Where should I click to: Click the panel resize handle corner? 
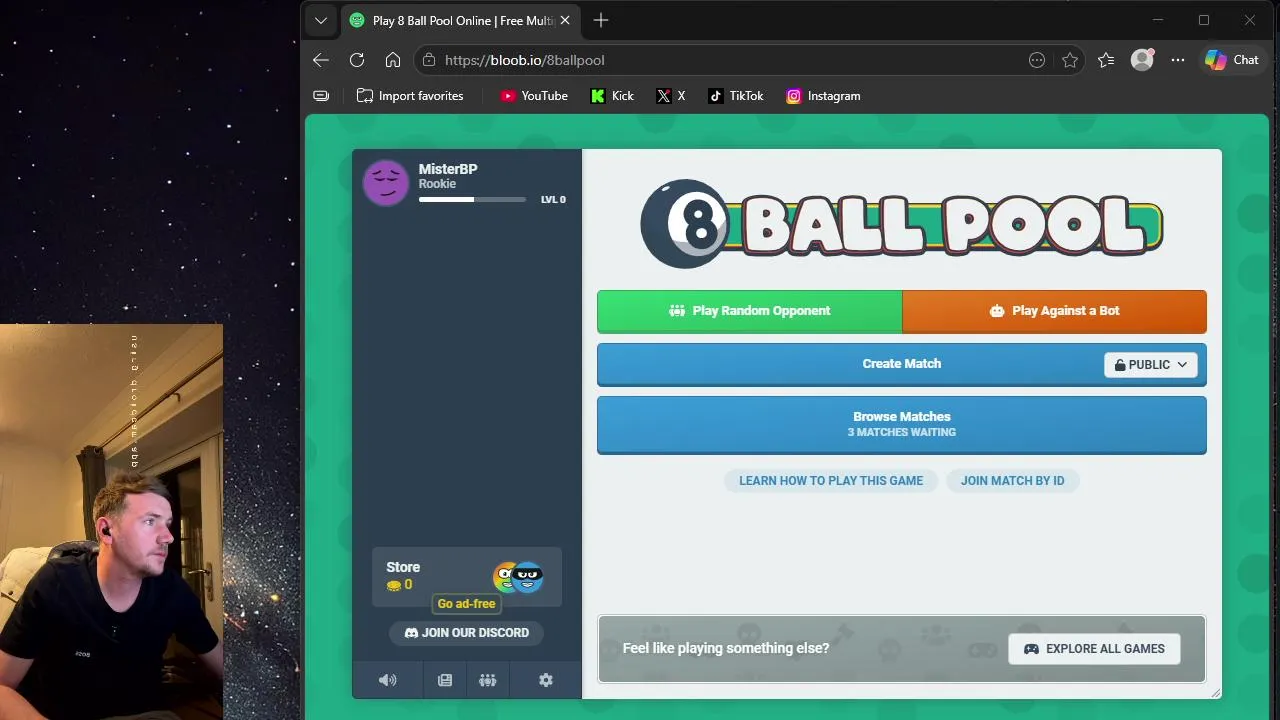1216,693
